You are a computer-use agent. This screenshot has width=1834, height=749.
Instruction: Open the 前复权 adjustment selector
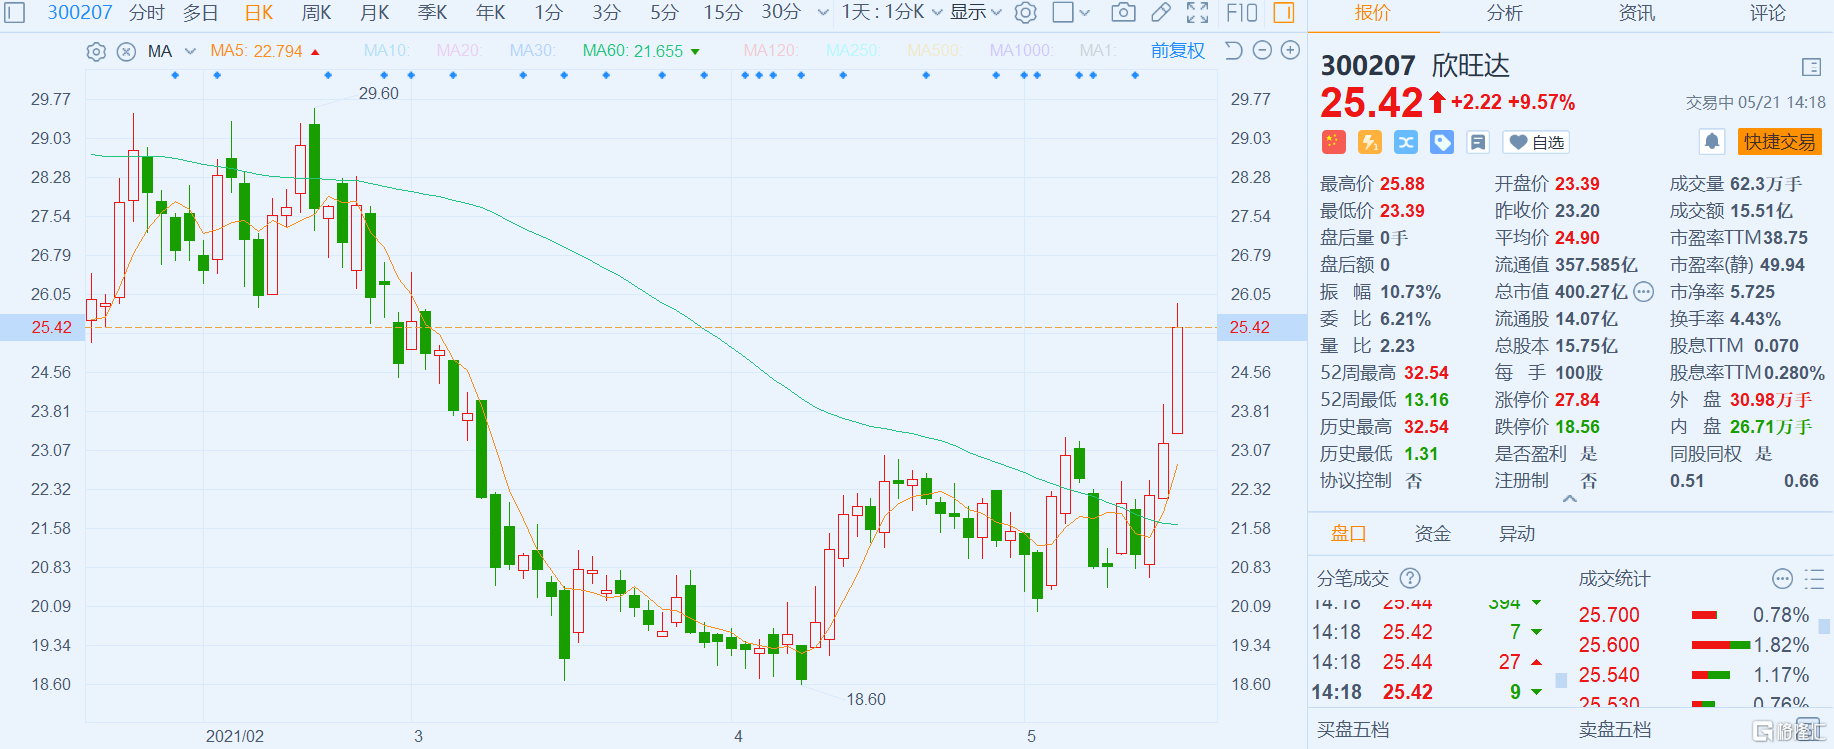pos(1178,51)
